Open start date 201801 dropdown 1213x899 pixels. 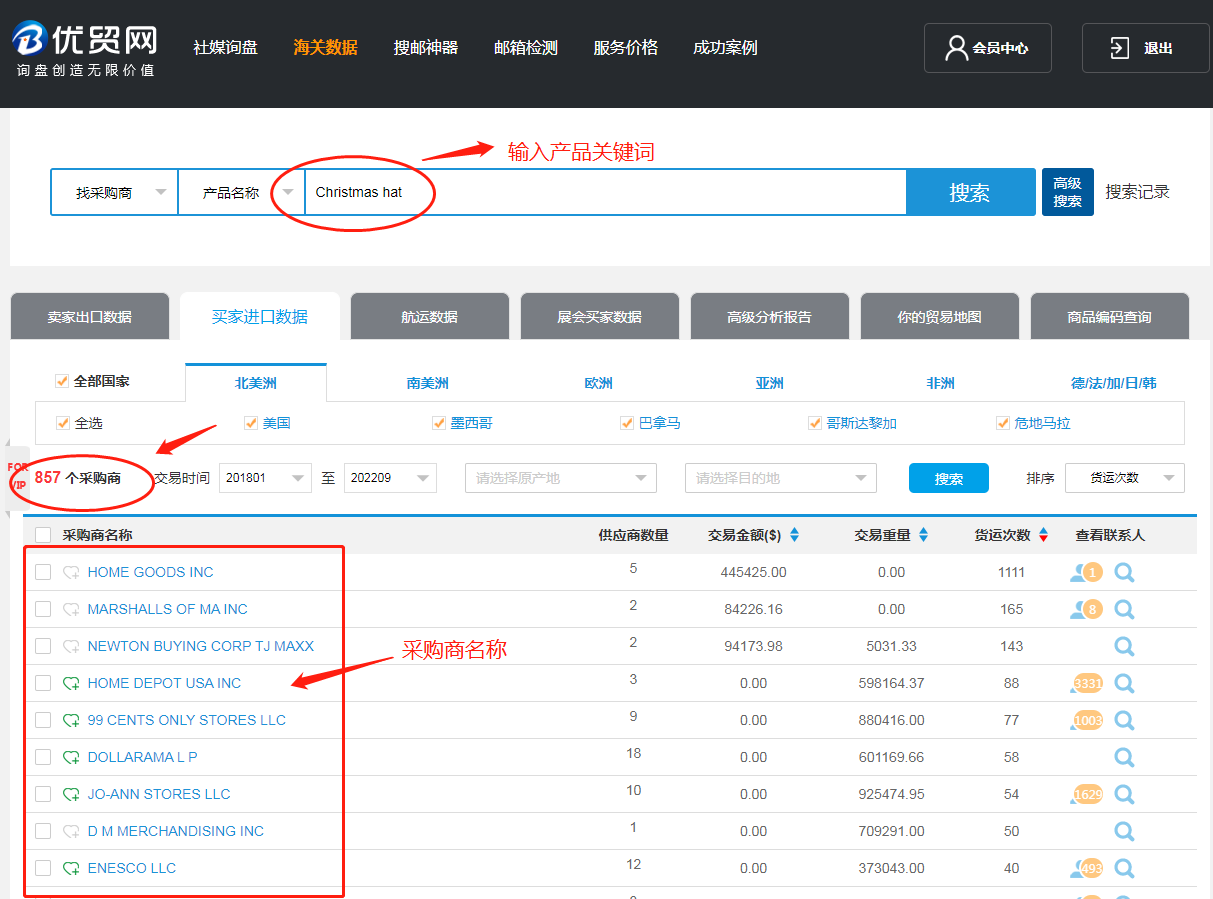click(x=265, y=478)
